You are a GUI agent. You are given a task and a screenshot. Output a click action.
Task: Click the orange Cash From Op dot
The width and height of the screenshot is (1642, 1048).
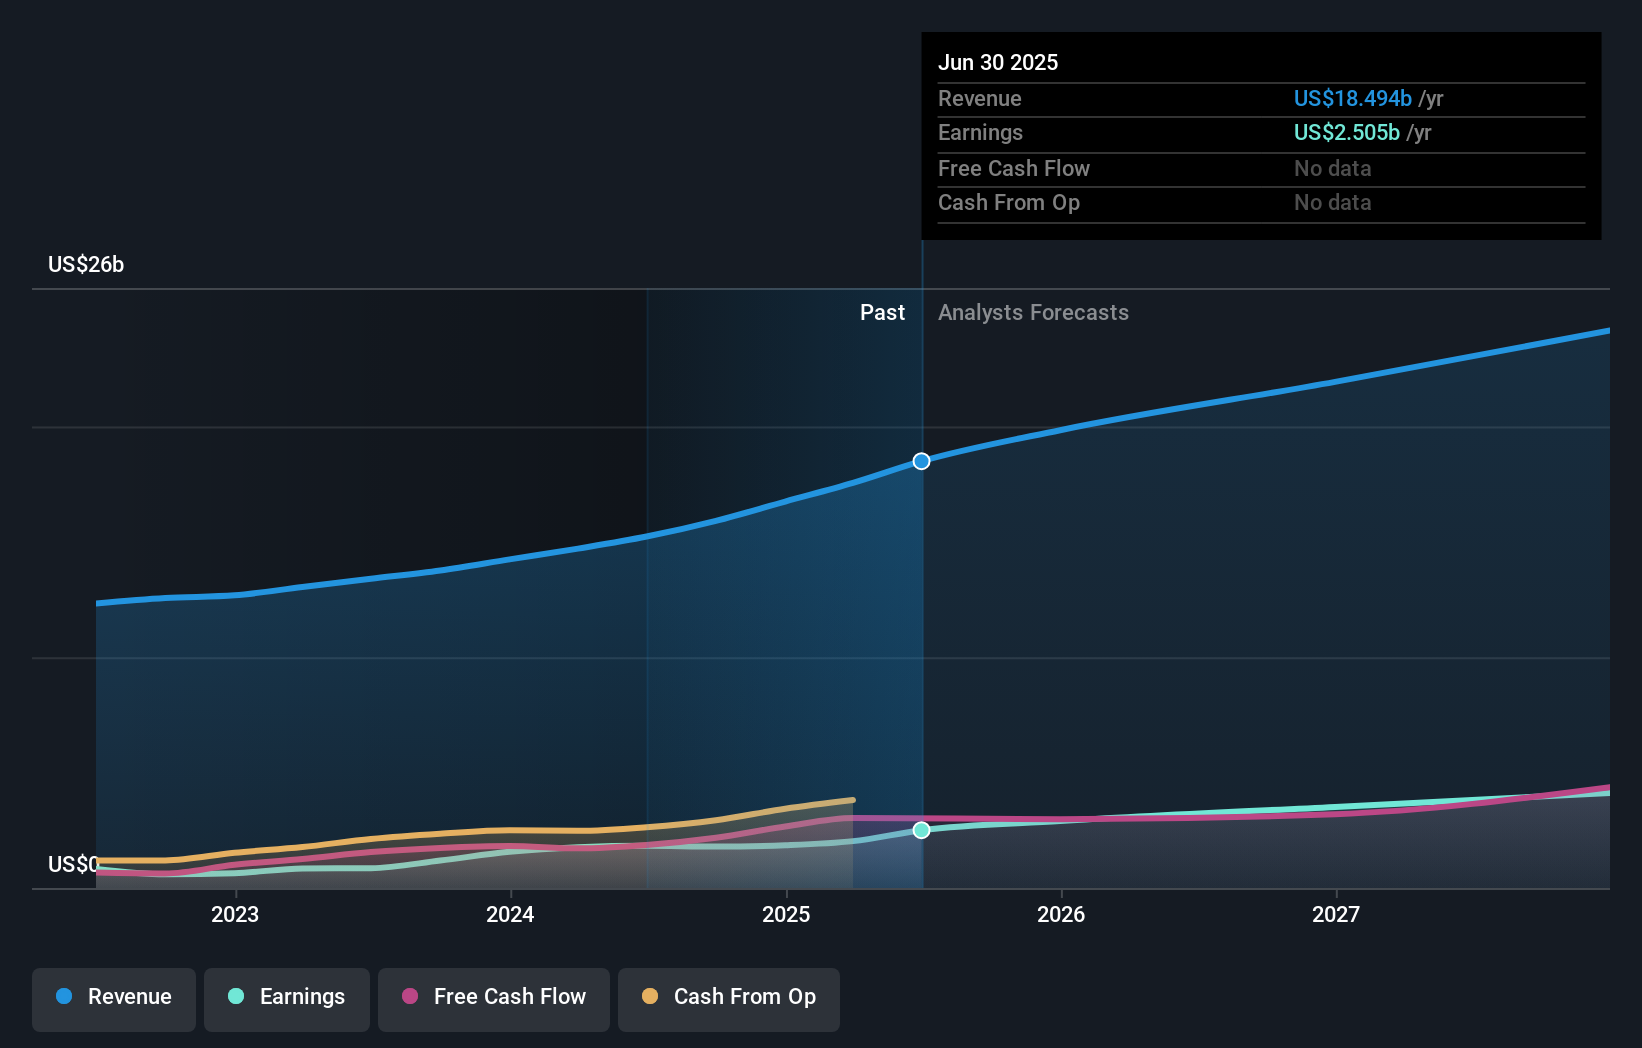(x=650, y=996)
